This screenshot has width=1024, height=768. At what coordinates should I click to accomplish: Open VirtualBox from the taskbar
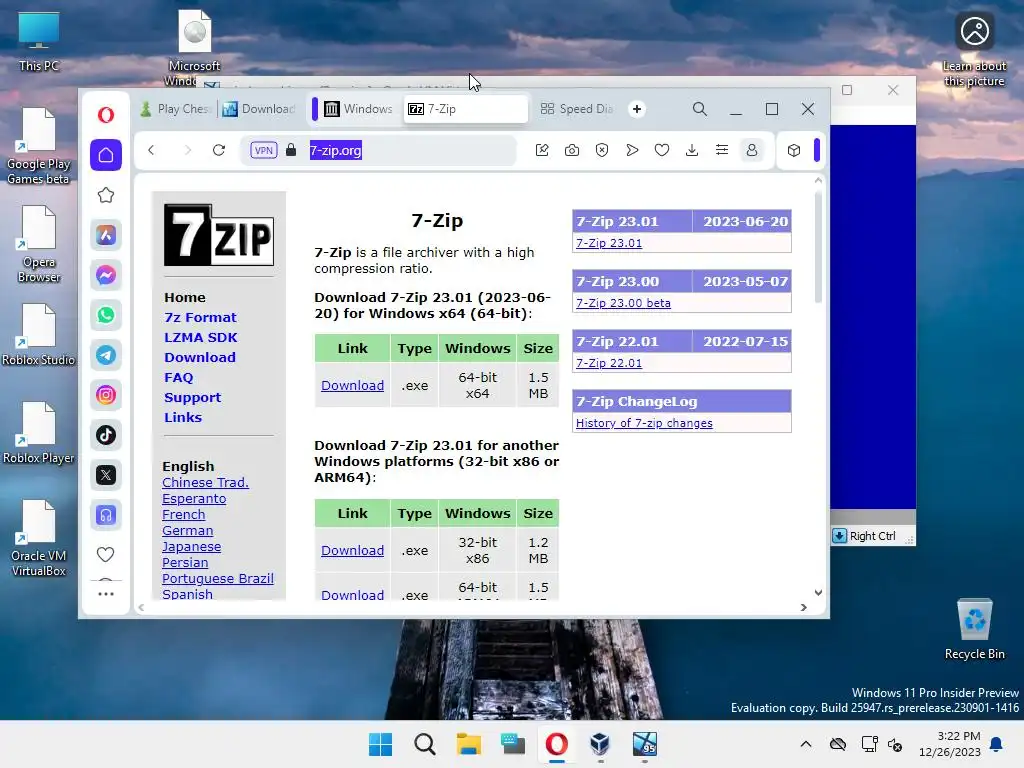(600, 744)
